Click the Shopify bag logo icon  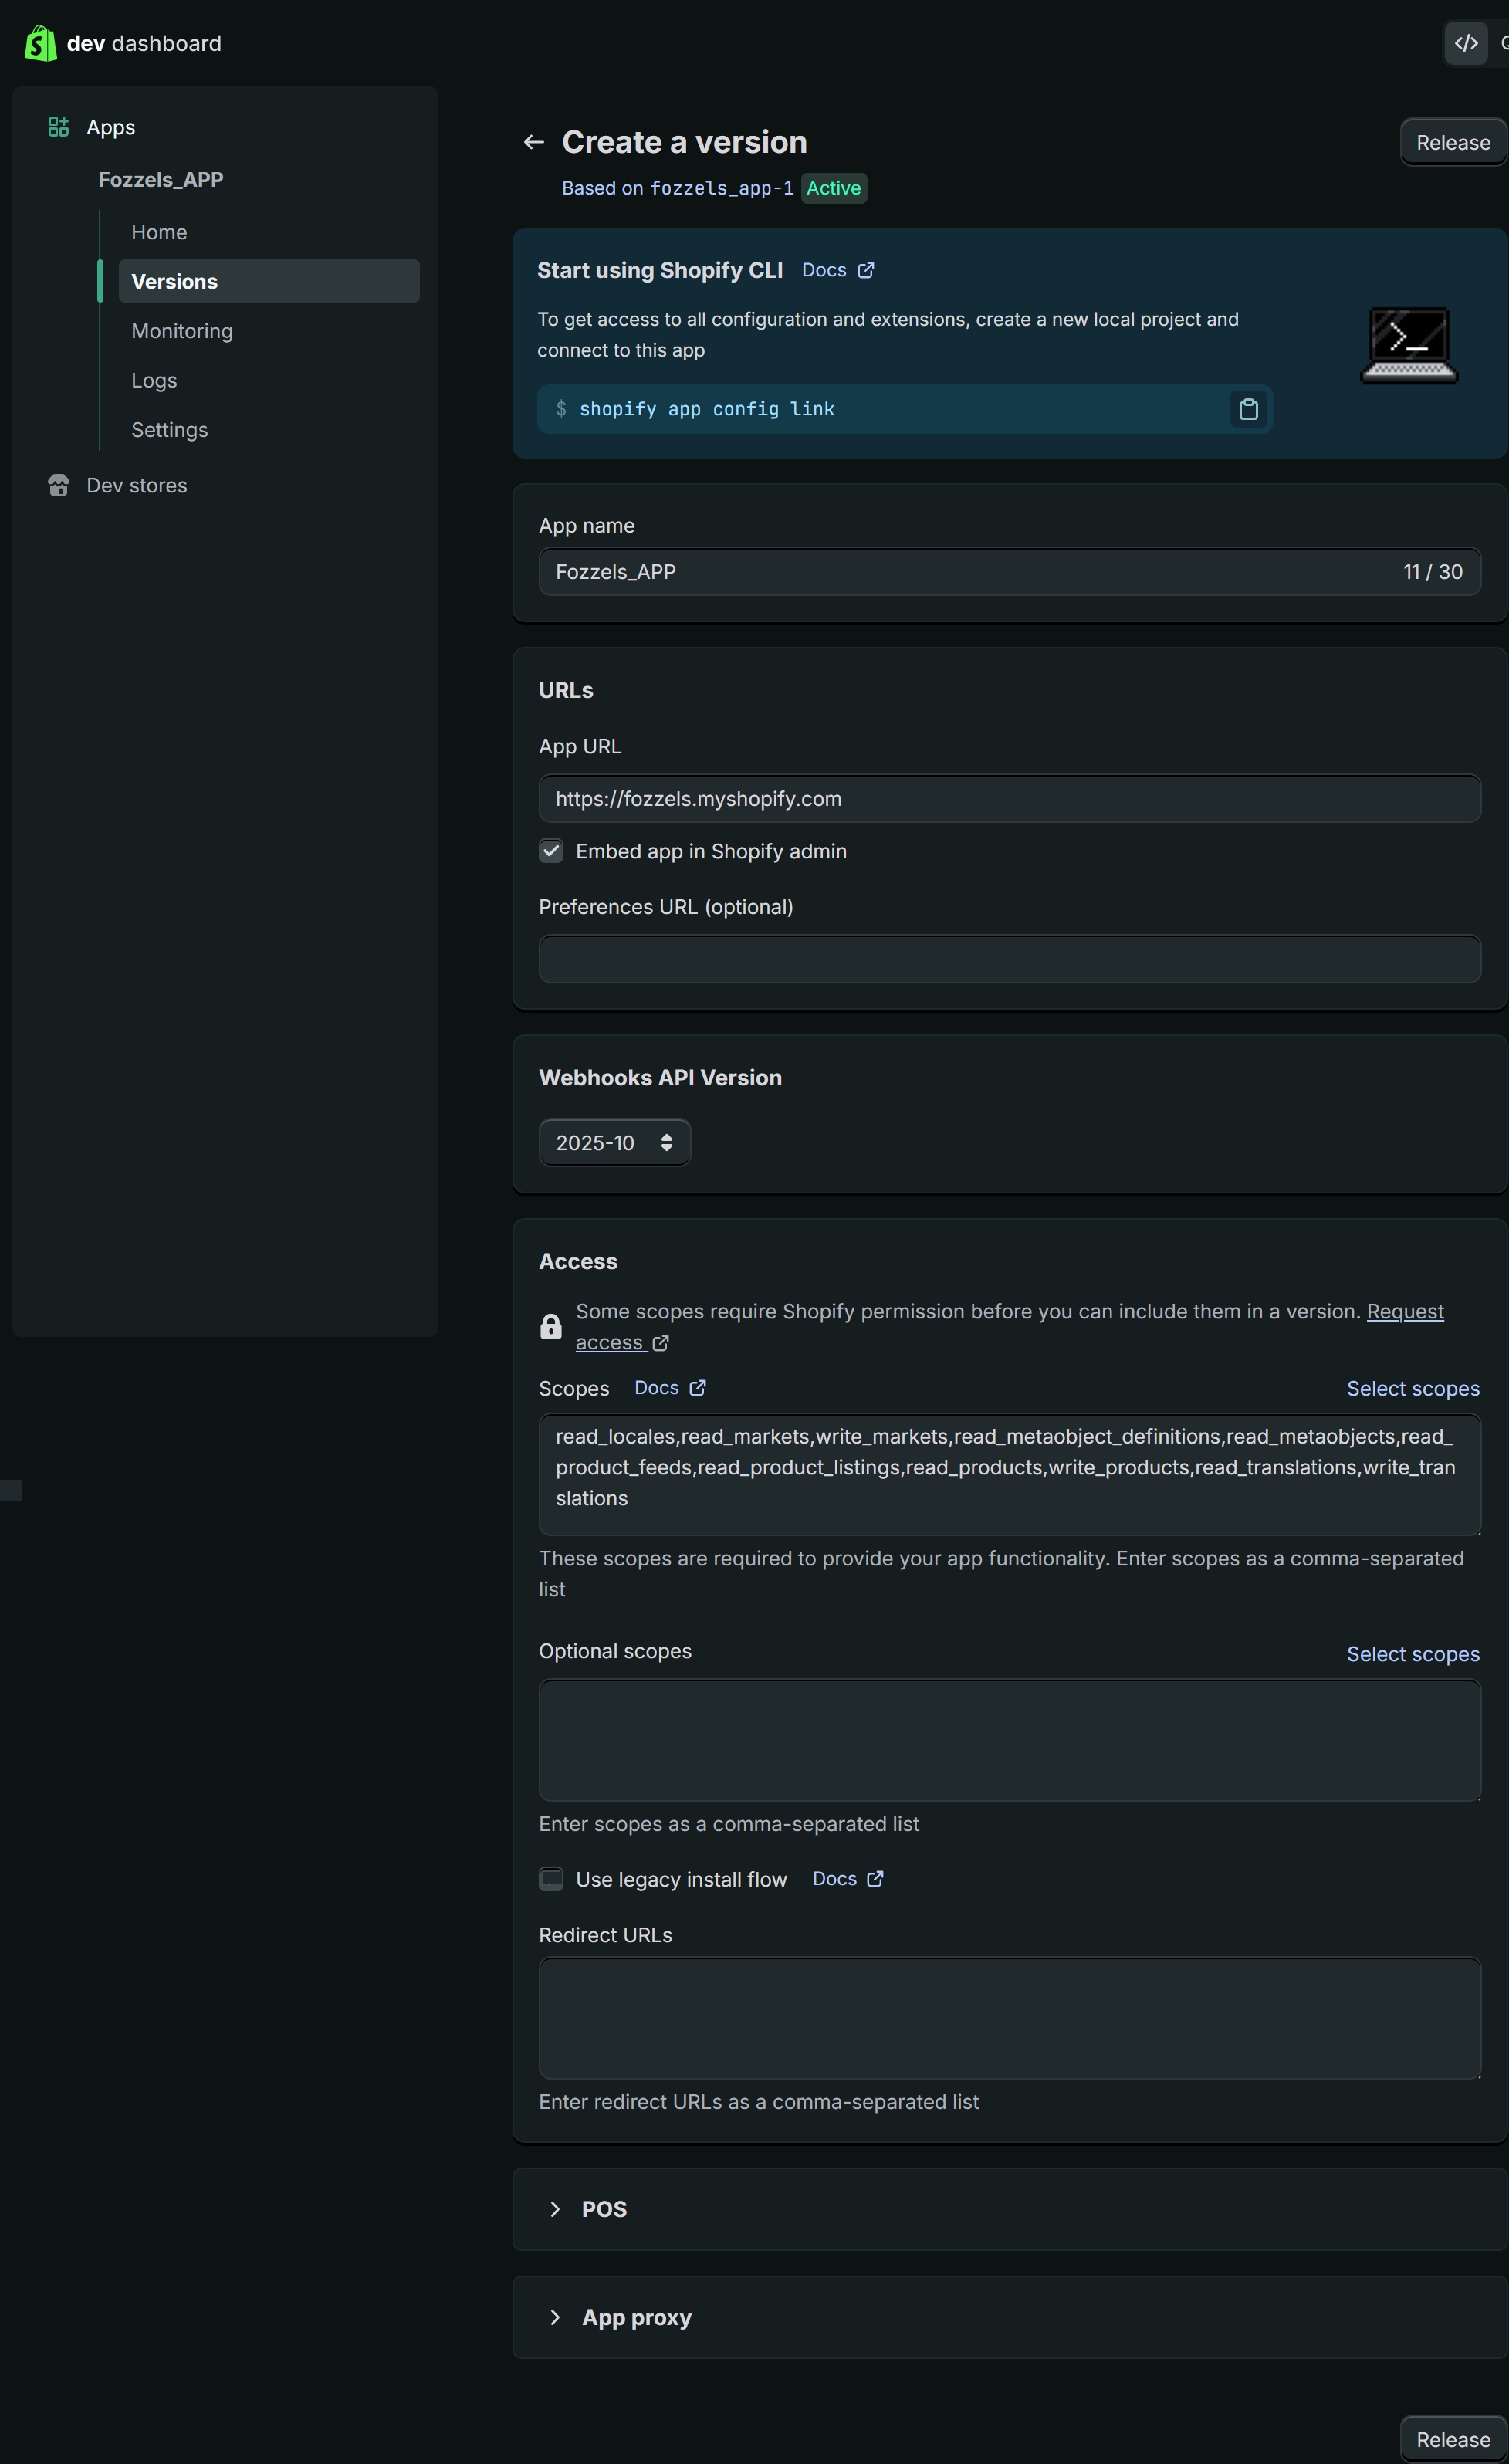point(40,43)
